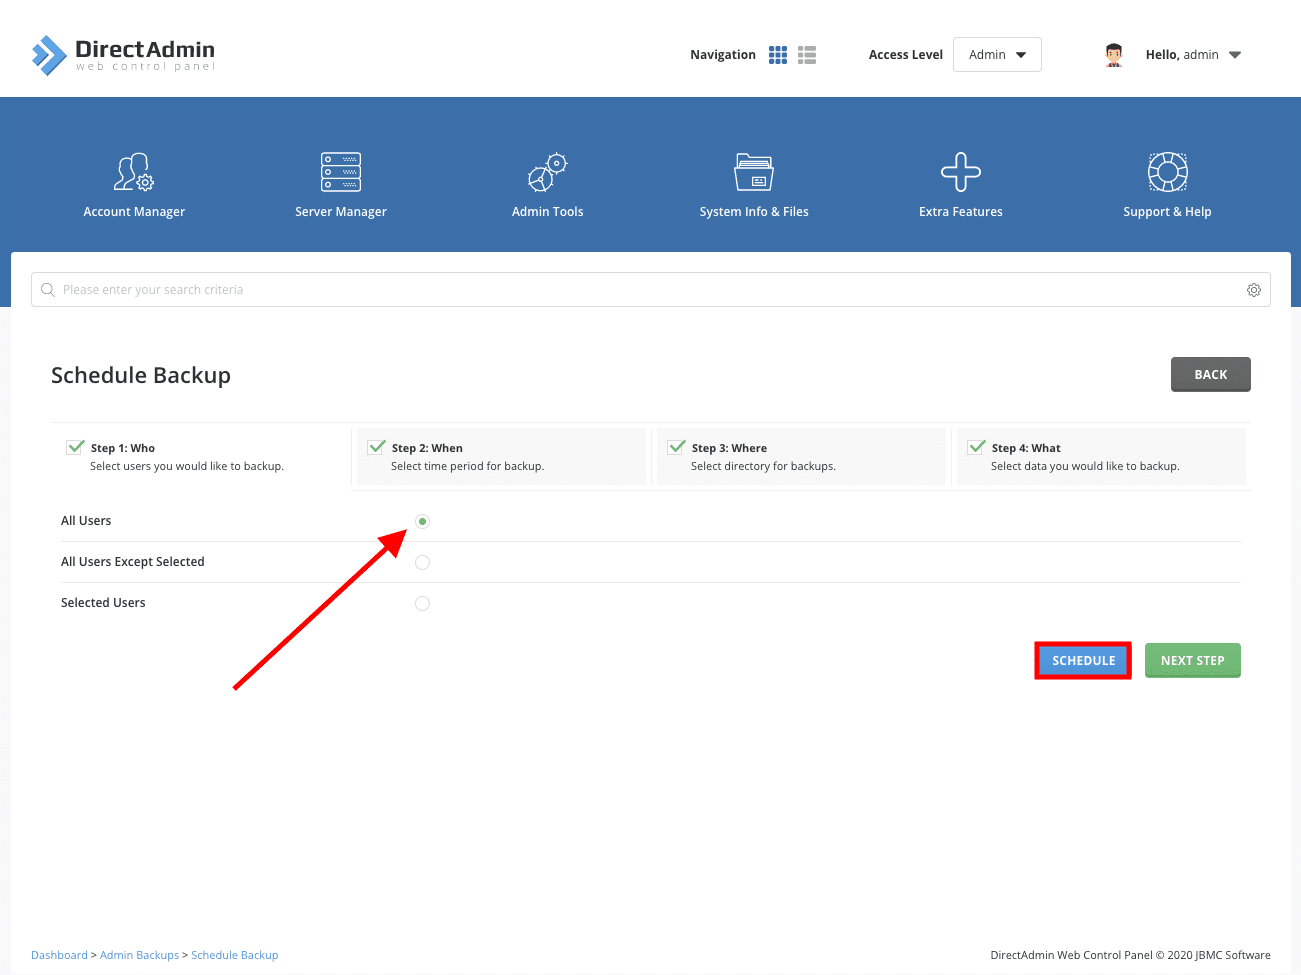Select the Selected Users radio button
The image size is (1301, 975).
[422, 604]
